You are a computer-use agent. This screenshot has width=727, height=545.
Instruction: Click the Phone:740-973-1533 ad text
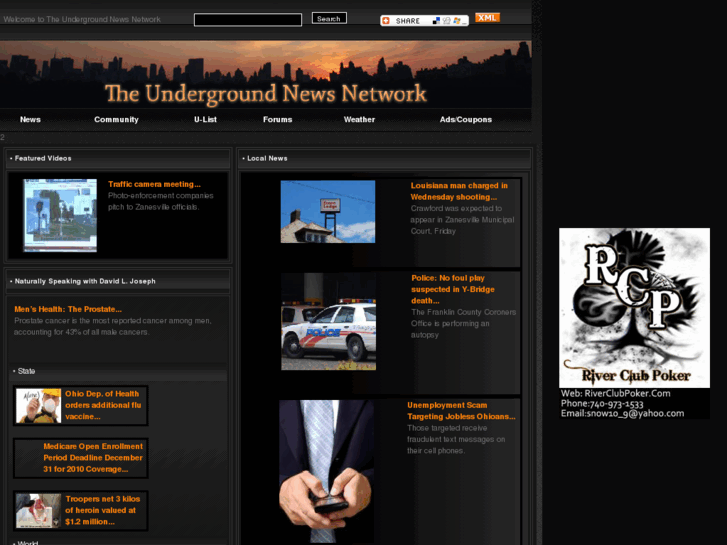[x=602, y=404]
